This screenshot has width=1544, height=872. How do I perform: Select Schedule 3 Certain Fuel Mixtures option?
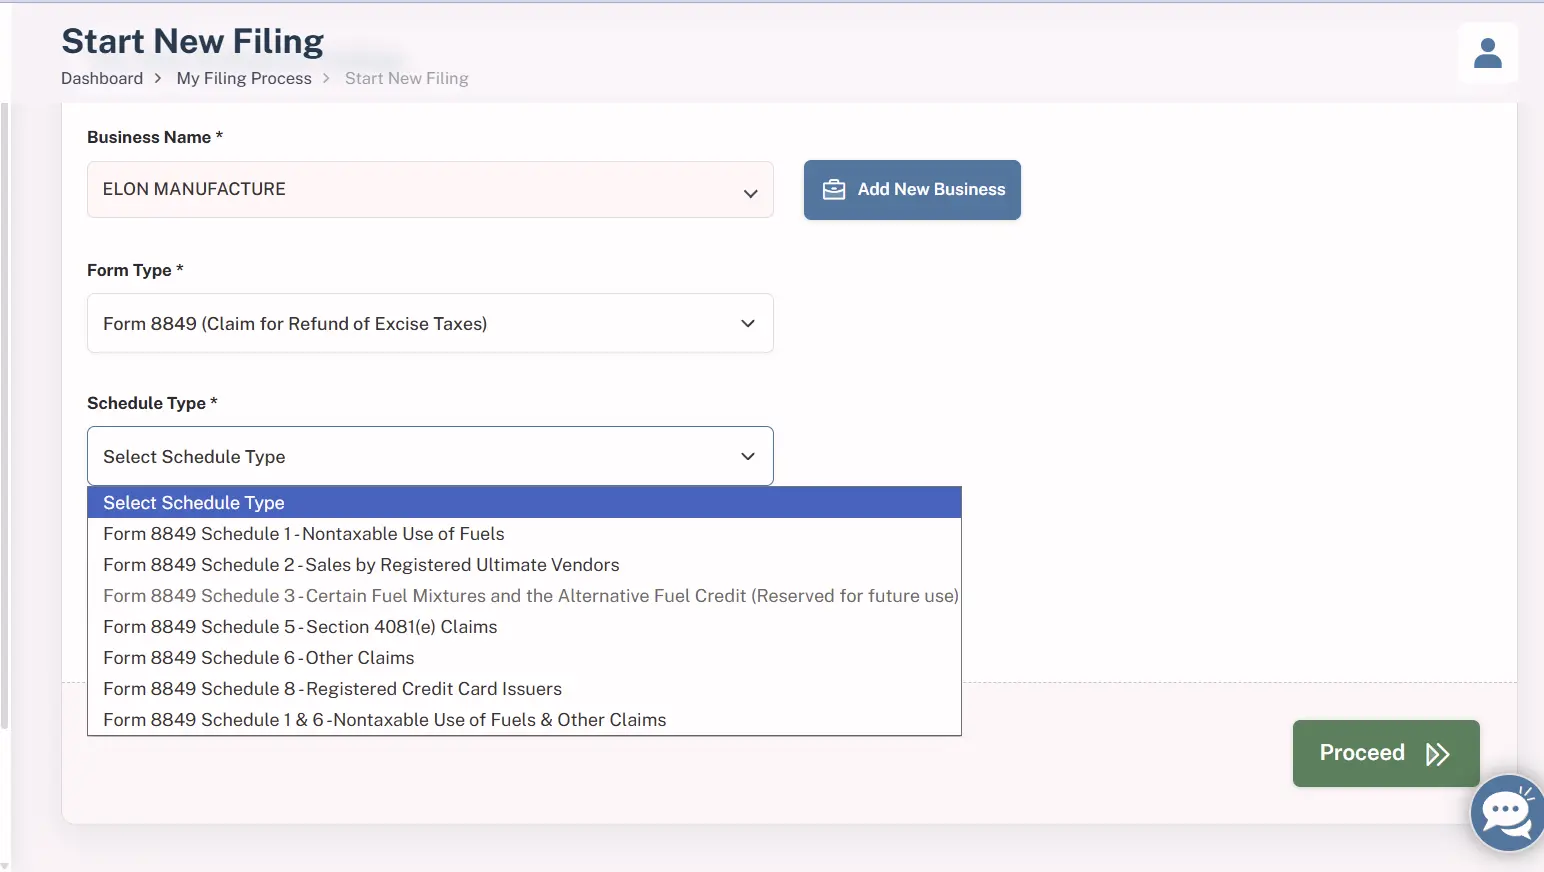click(530, 596)
